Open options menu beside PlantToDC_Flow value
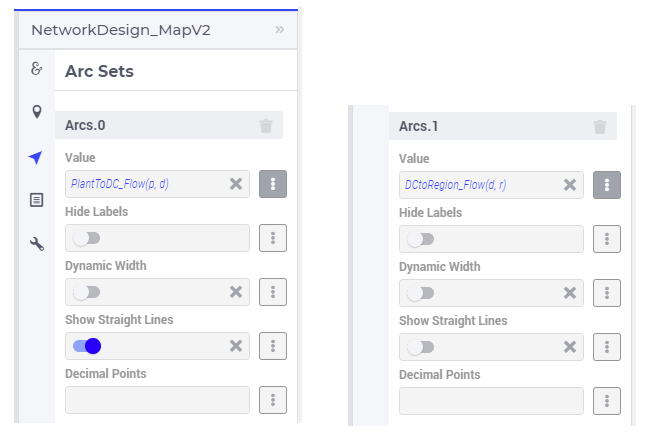647x436 pixels. tap(273, 184)
